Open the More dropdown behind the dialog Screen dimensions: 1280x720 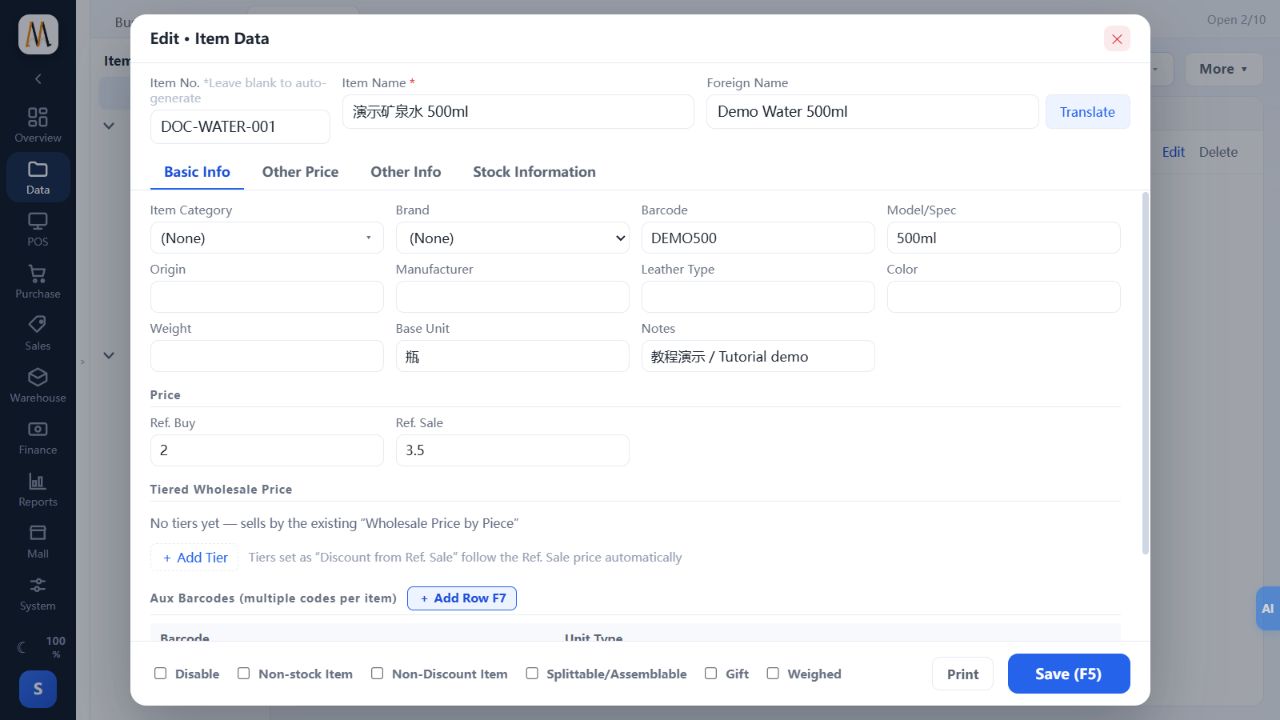pos(1223,69)
